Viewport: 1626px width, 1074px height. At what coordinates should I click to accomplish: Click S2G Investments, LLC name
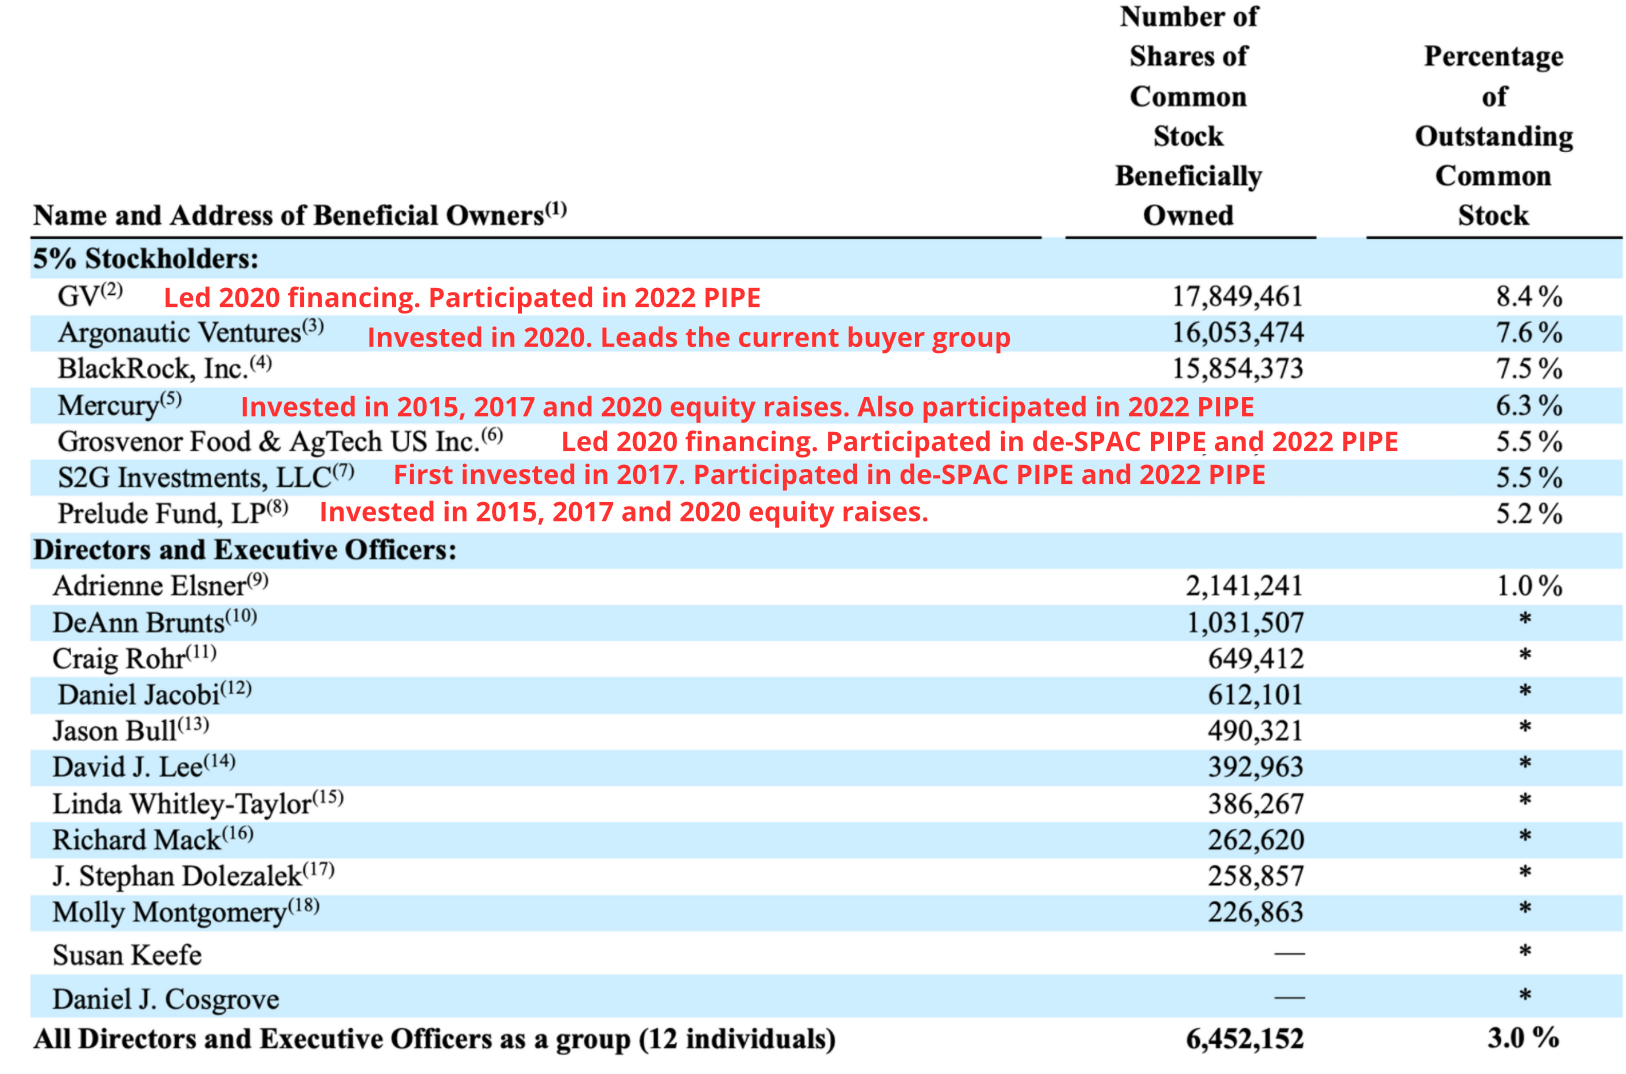[x=194, y=478]
